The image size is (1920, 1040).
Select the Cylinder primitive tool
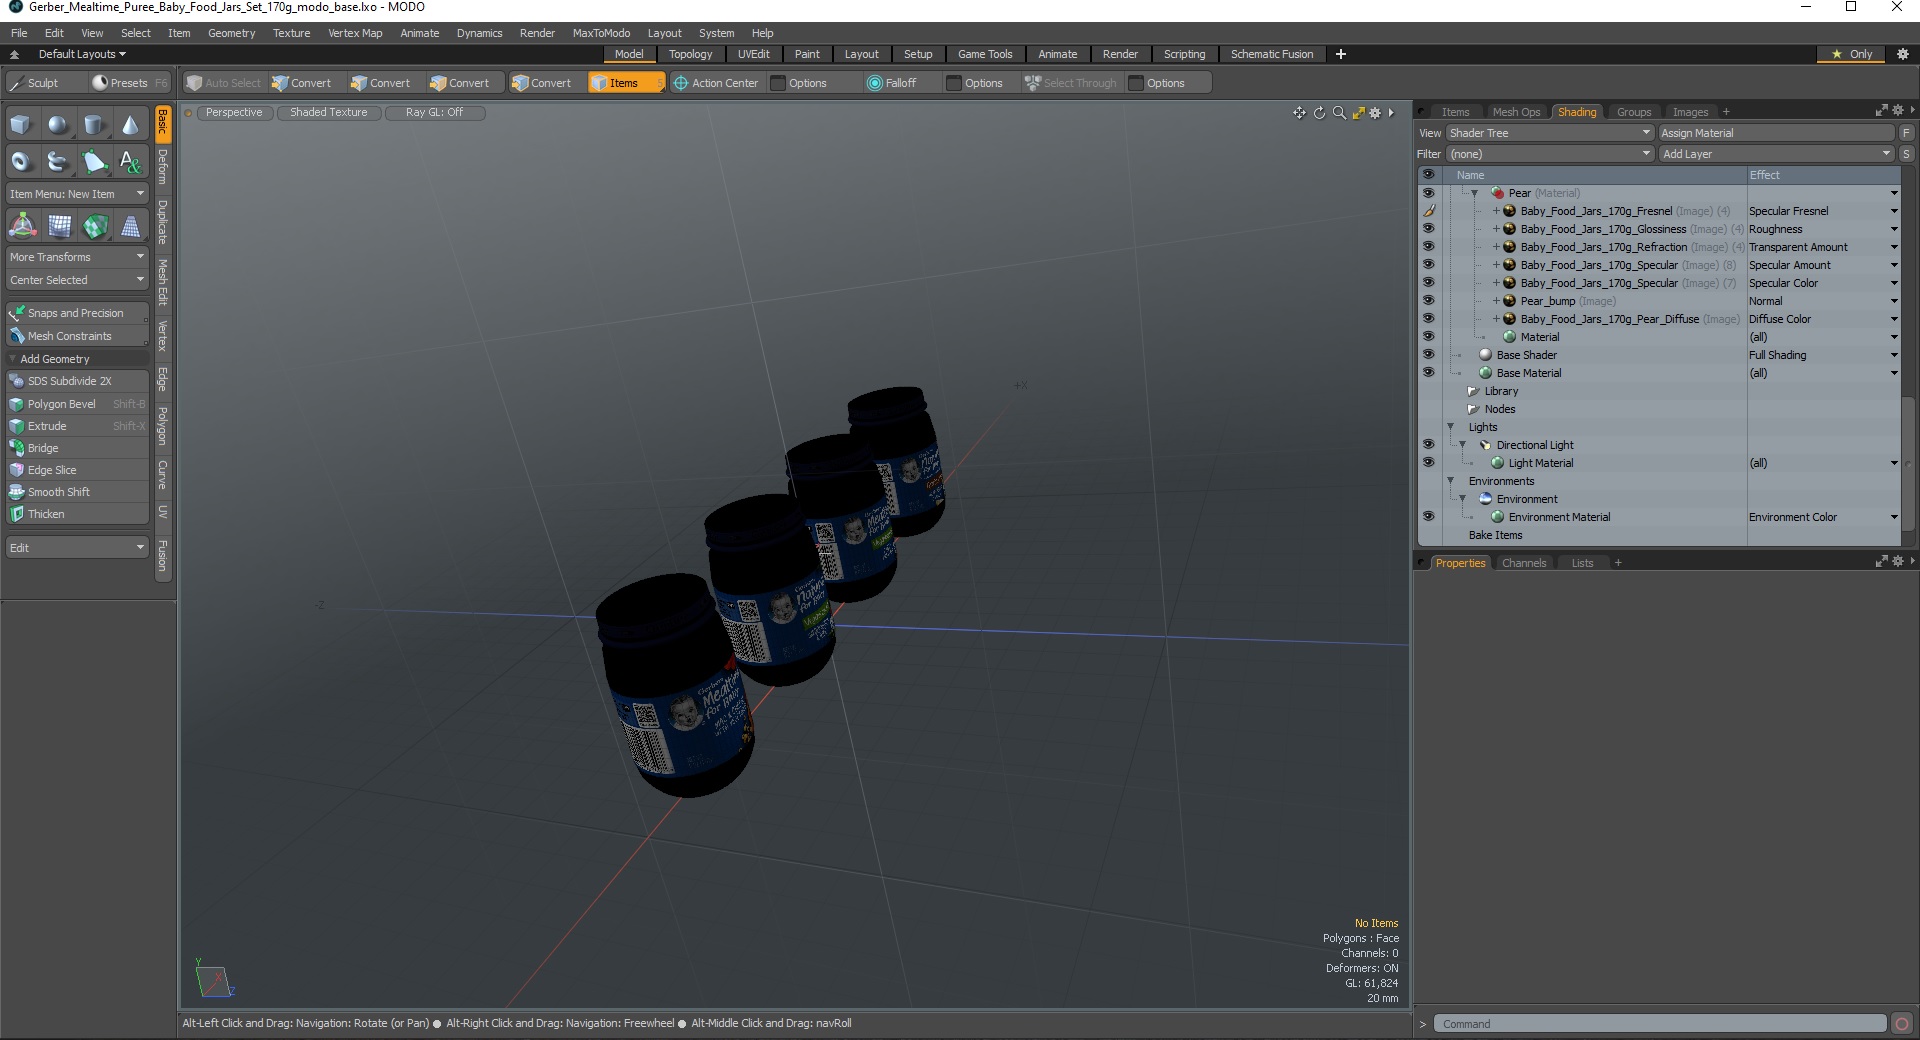tap(94, 125)
